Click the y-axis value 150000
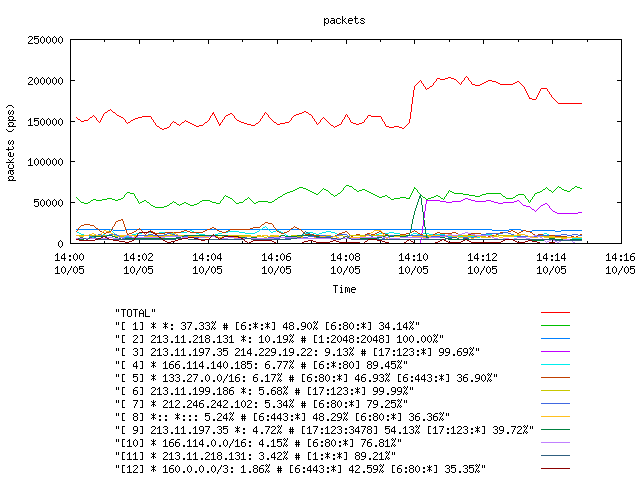Screen dimensions: 640x480 point(45,122)
